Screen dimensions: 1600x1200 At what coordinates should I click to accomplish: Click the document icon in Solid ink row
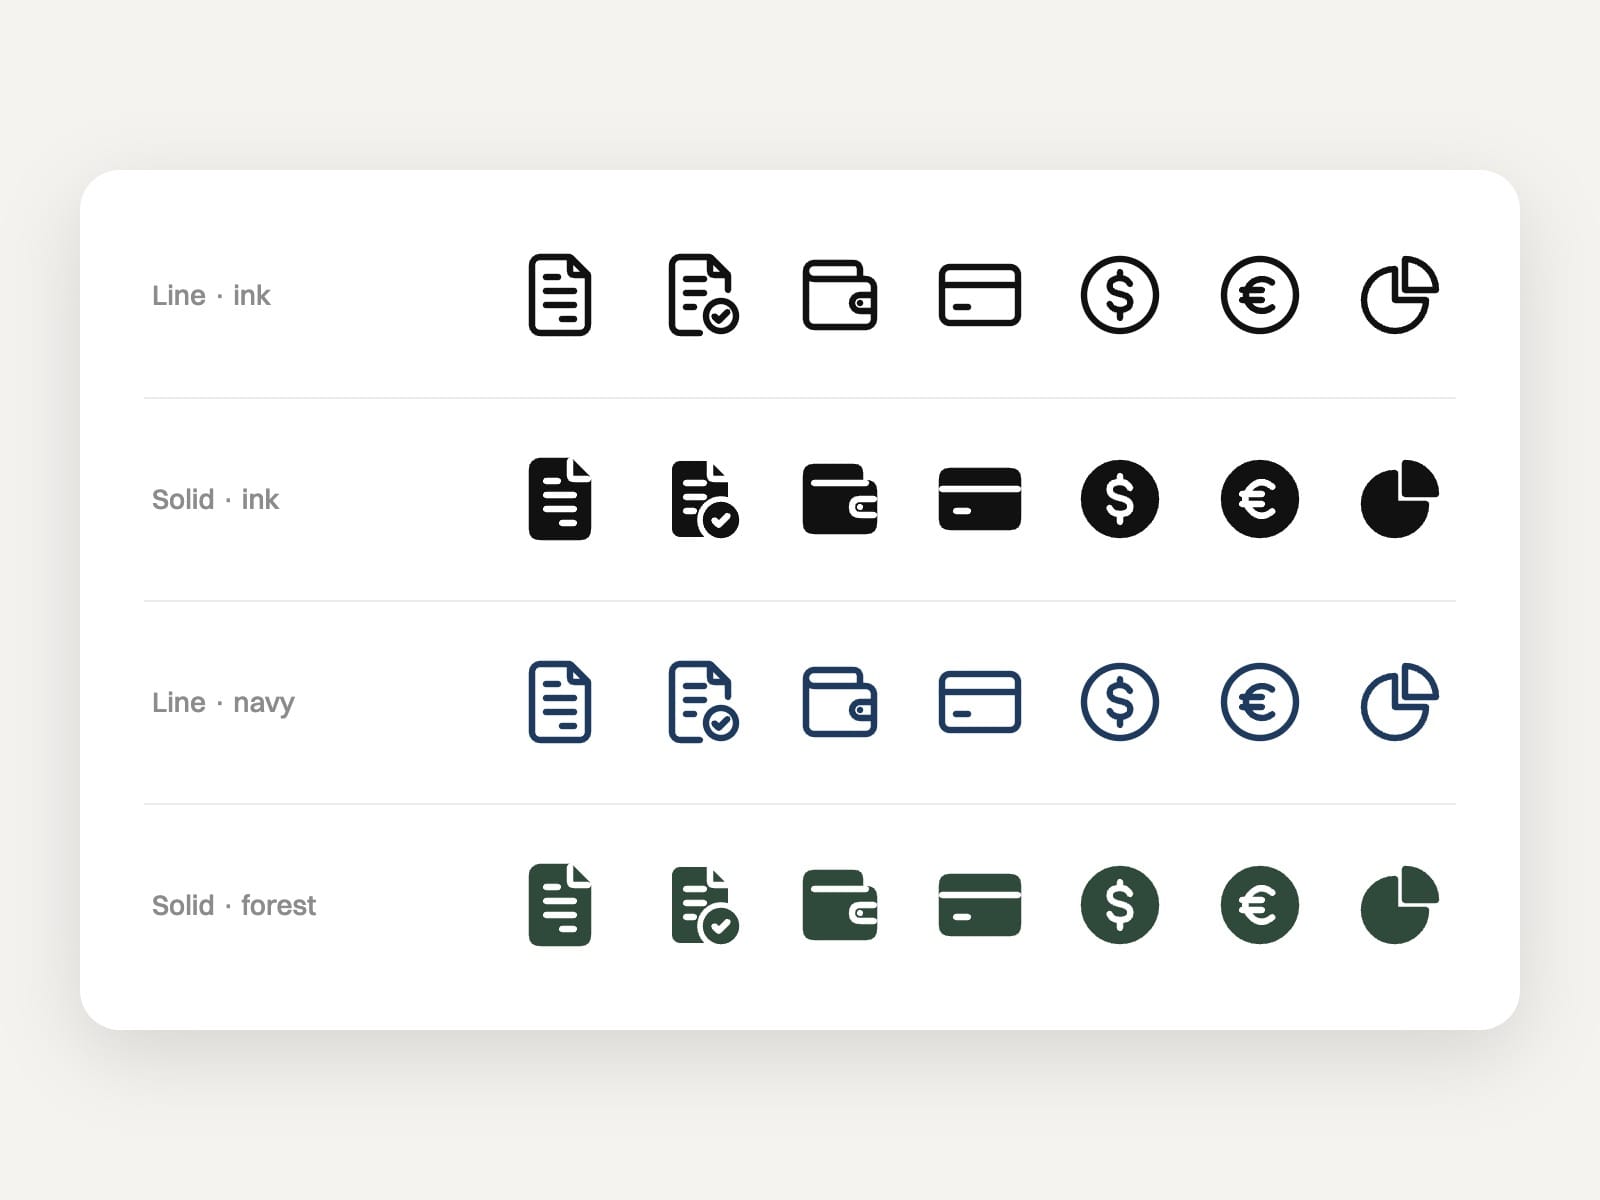pyautogui.click(x=560, y=499)
